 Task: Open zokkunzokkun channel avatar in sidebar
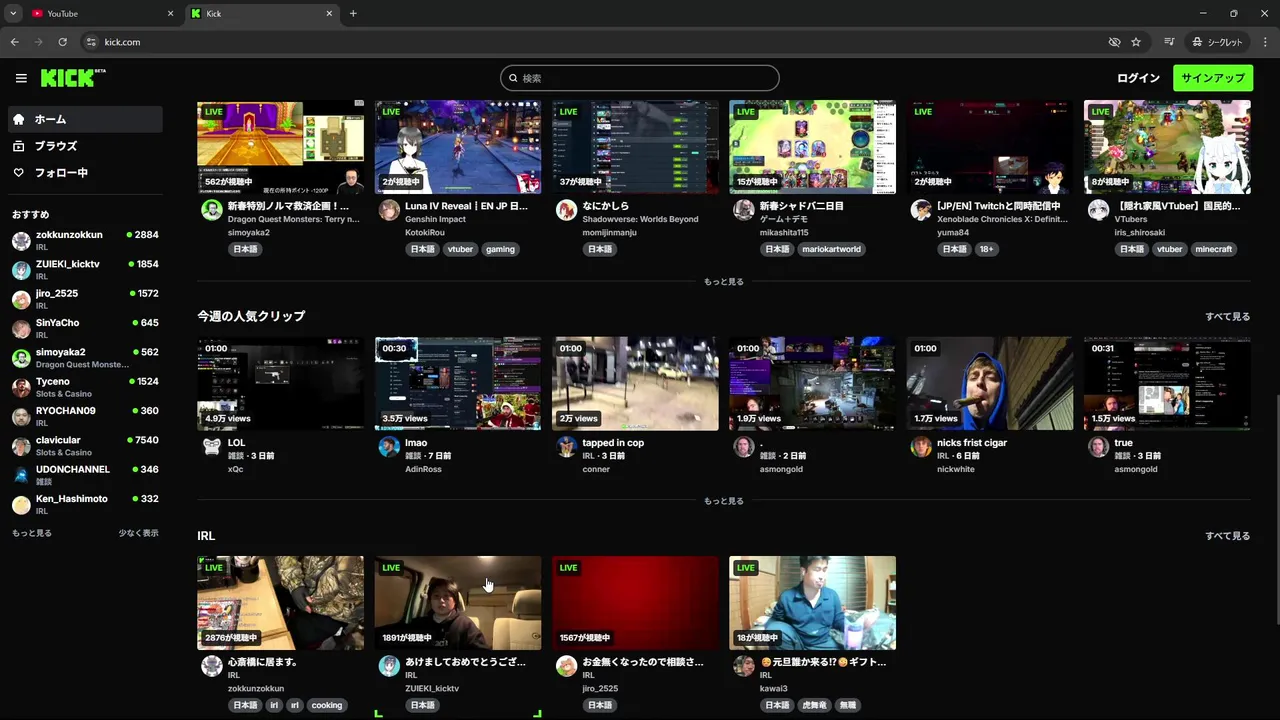click(21, 241)
